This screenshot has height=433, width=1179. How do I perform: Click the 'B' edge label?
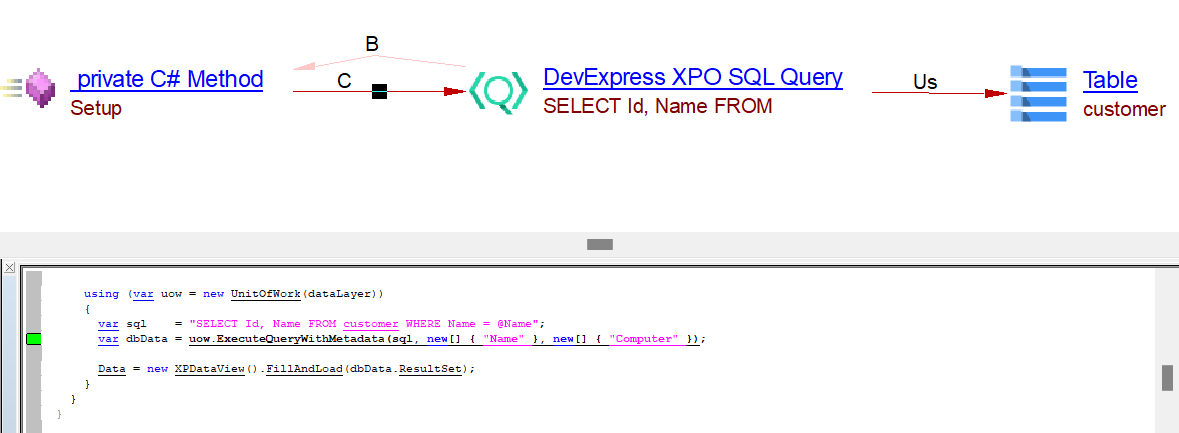(x=372, y=45)
